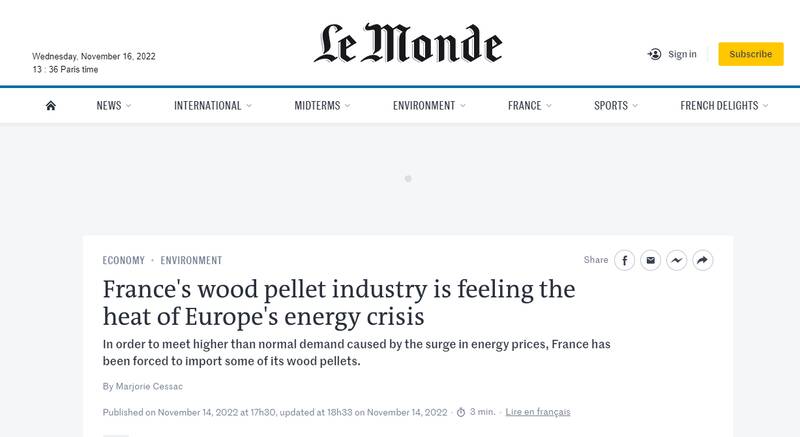This screenshot has height=437, width=800.
Task: Open the Sports menu item
Action: (x=611, y=106)
